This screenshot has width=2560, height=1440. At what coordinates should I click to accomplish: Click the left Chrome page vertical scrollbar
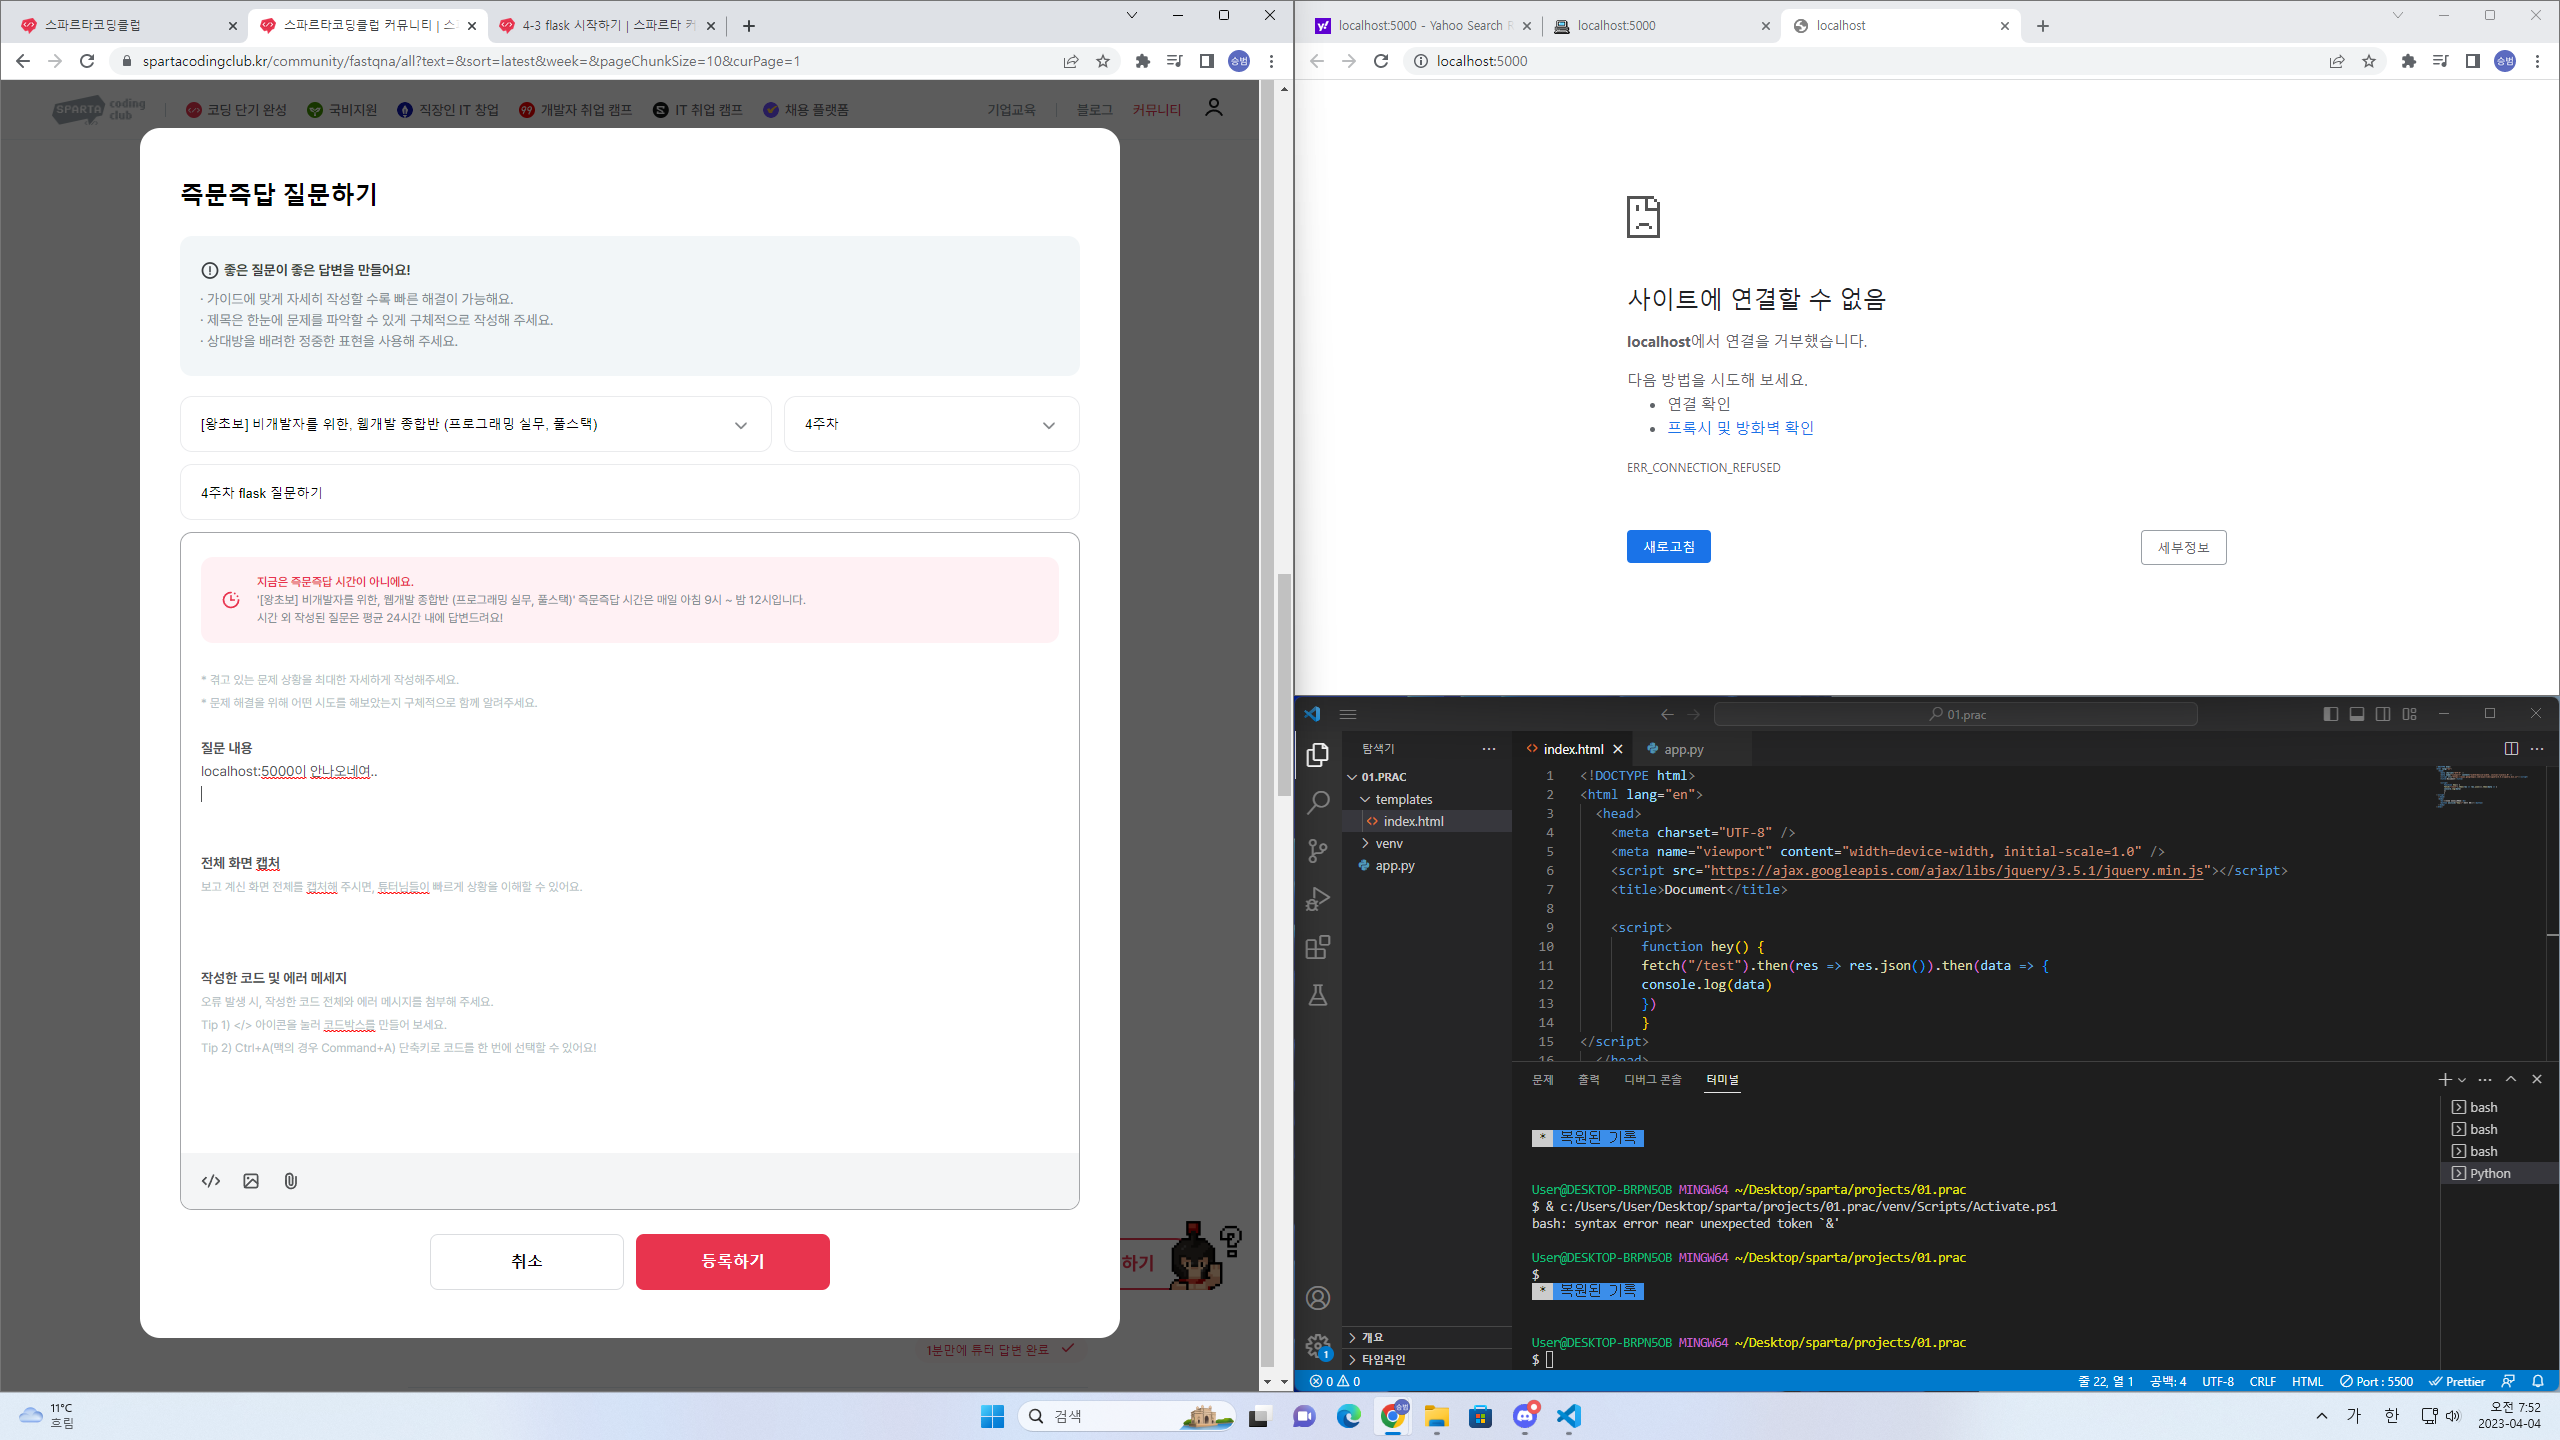[1284, 684]
